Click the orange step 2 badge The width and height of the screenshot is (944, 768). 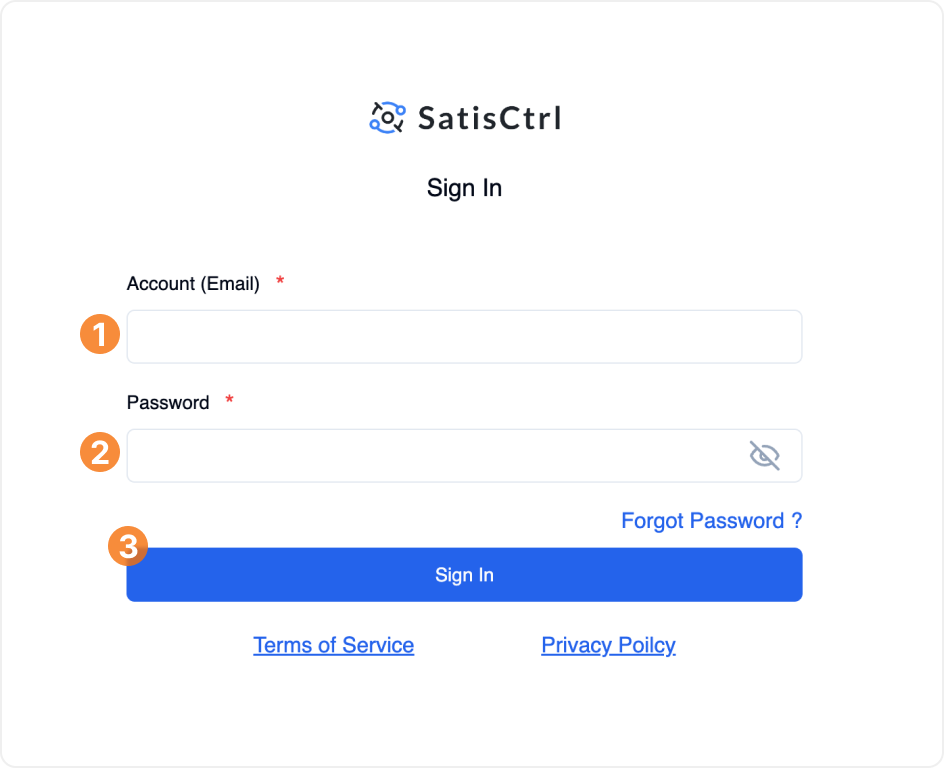pyautogui.click(x=100, y=453)
